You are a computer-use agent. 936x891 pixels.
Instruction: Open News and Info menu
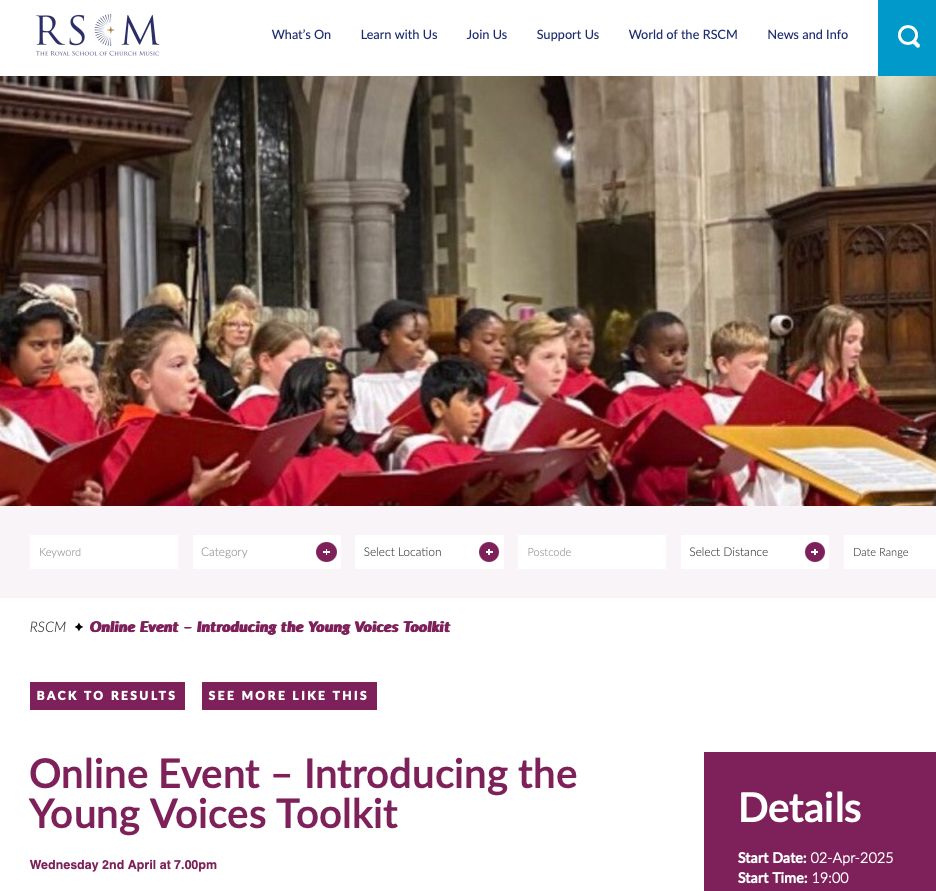807,35
